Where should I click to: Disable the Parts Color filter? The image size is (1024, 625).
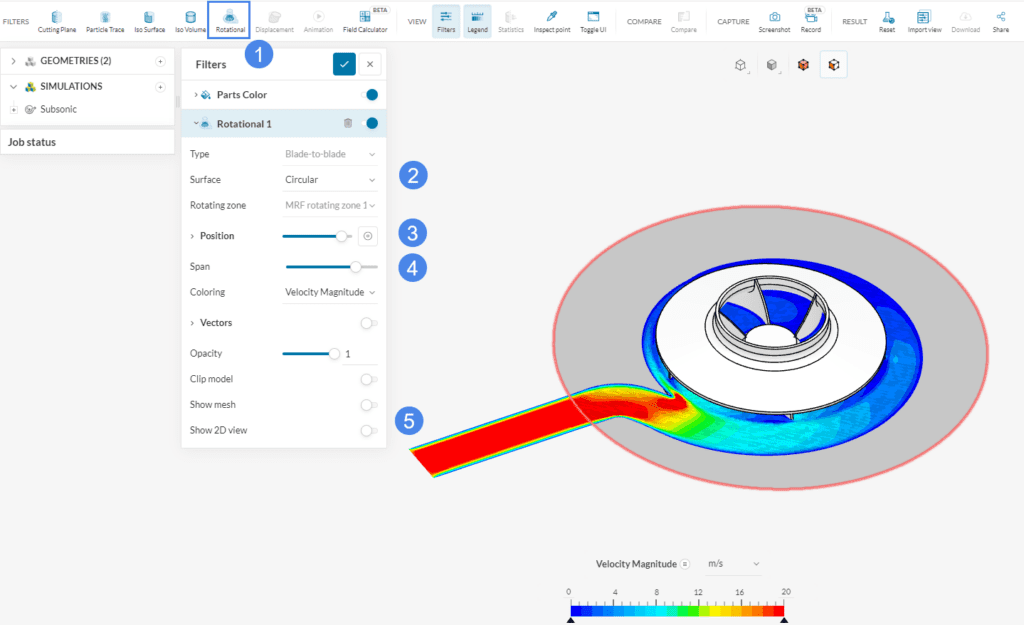[x=368, y=94]
